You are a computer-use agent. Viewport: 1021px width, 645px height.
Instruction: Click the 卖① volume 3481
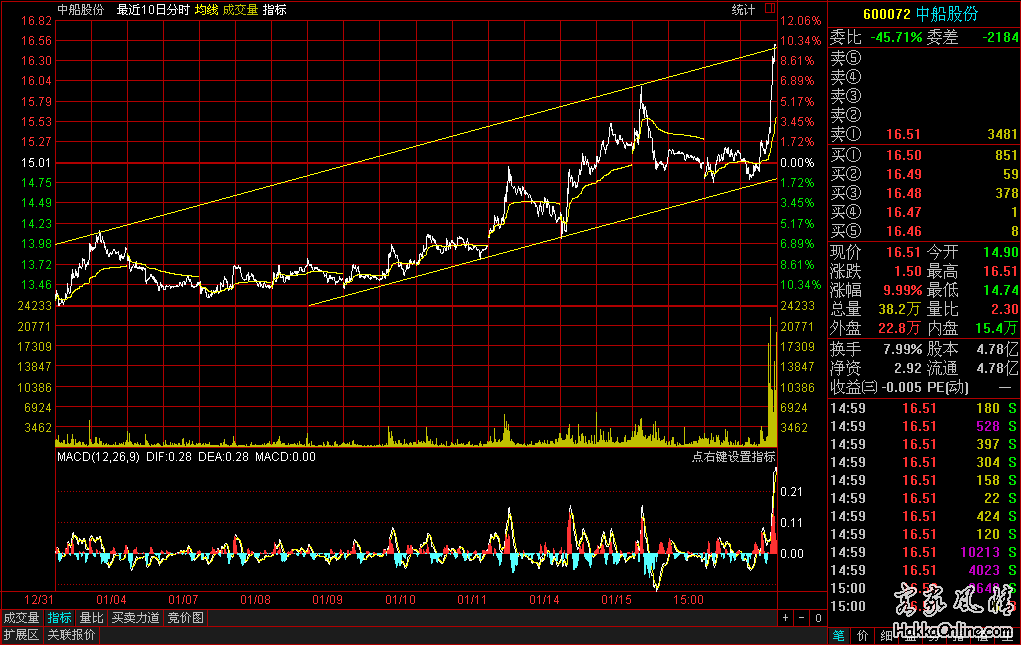click(1003, 134)
